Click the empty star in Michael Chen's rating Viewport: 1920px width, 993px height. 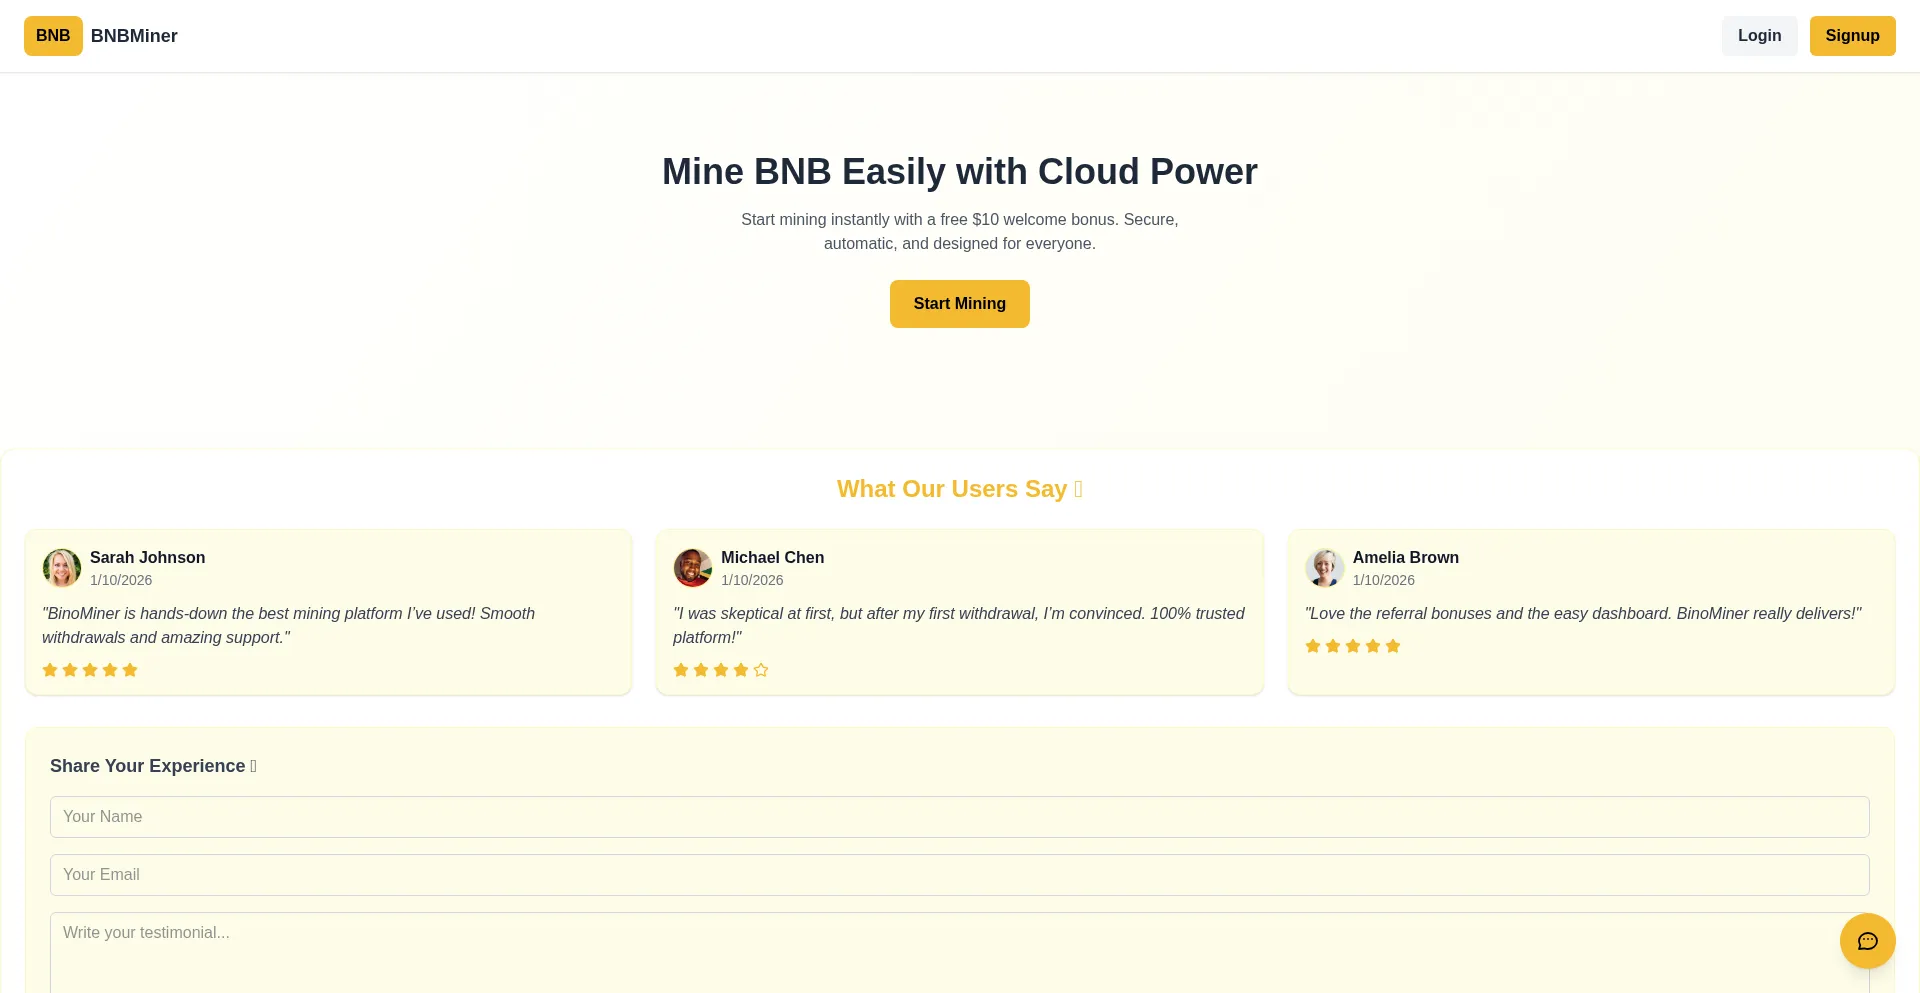(x=761, y=669)
